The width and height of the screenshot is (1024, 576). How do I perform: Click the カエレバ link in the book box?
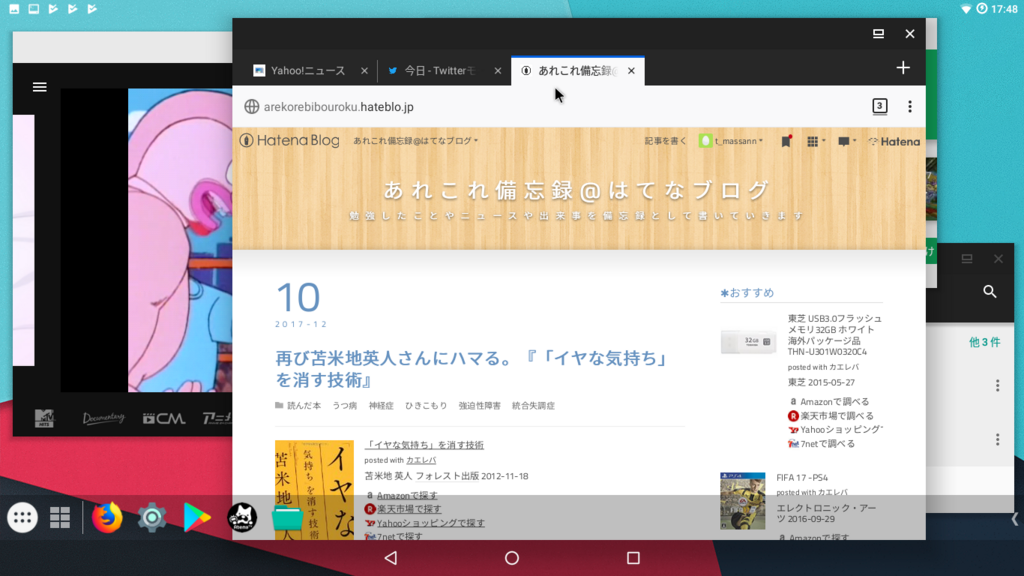(x=421, y=460)
